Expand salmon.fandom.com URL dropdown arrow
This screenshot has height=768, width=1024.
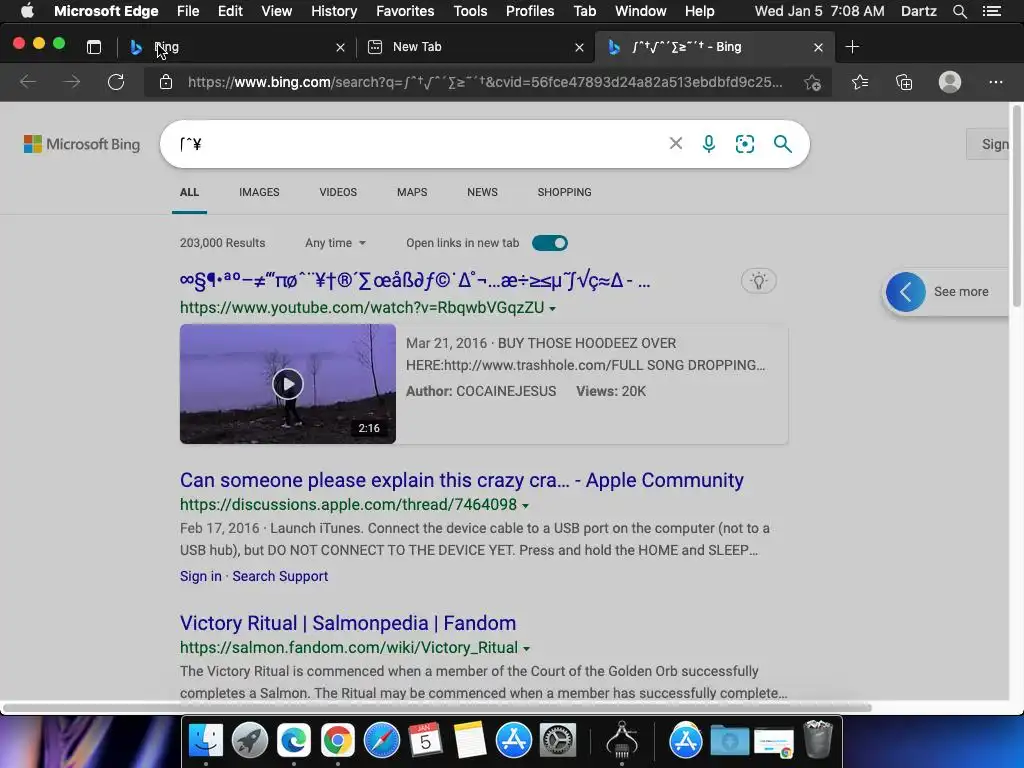coord(526,648)
